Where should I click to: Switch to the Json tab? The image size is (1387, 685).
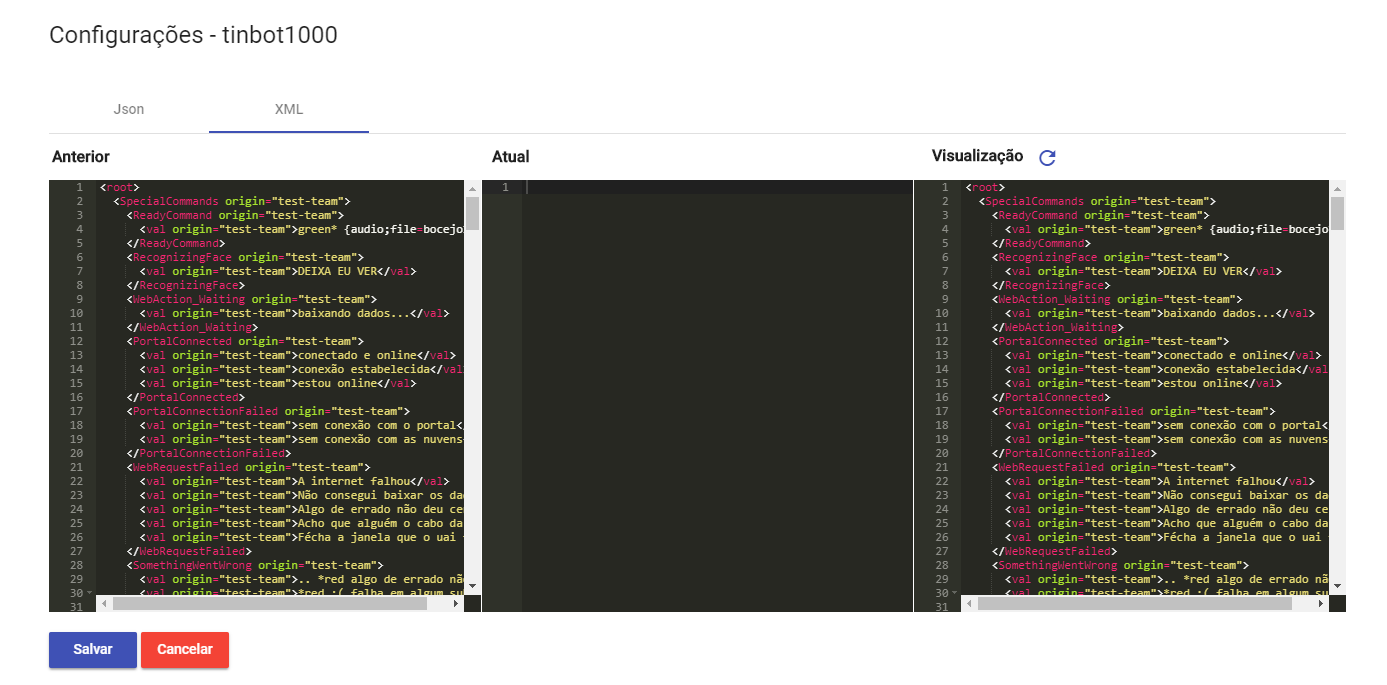[x=129, y=109]
